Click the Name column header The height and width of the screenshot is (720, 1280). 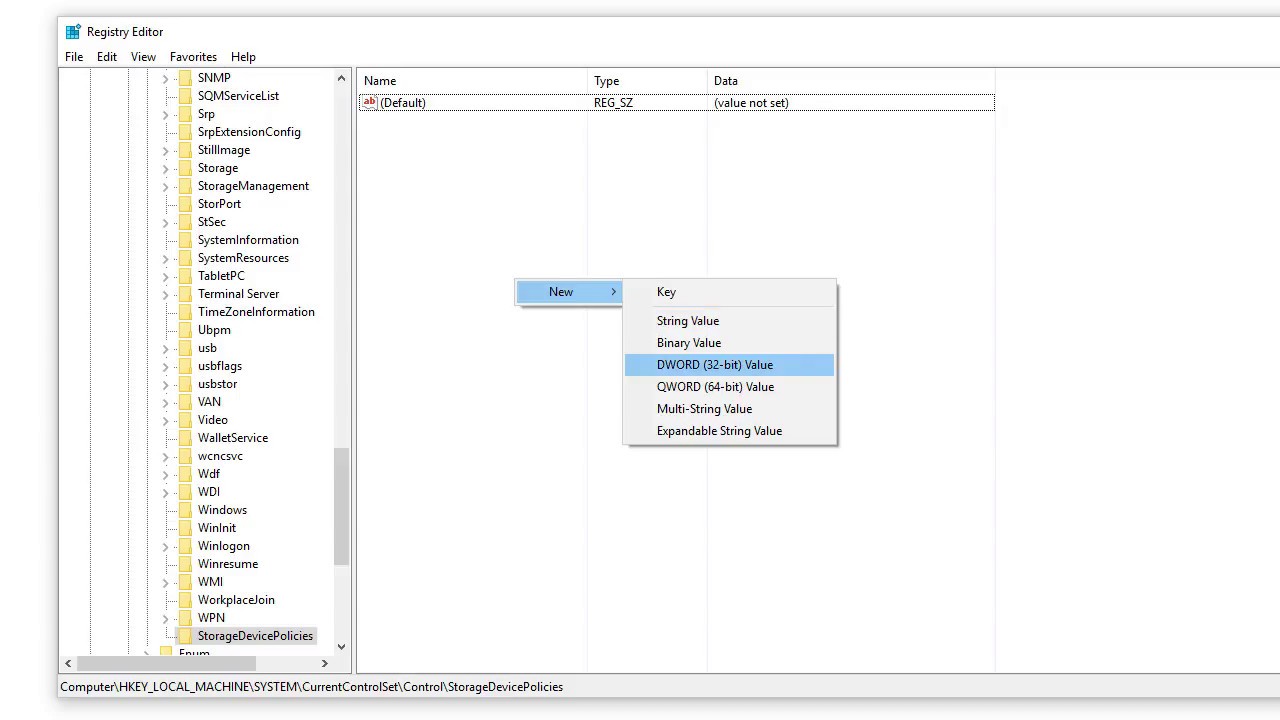click(x=473, y=81)
